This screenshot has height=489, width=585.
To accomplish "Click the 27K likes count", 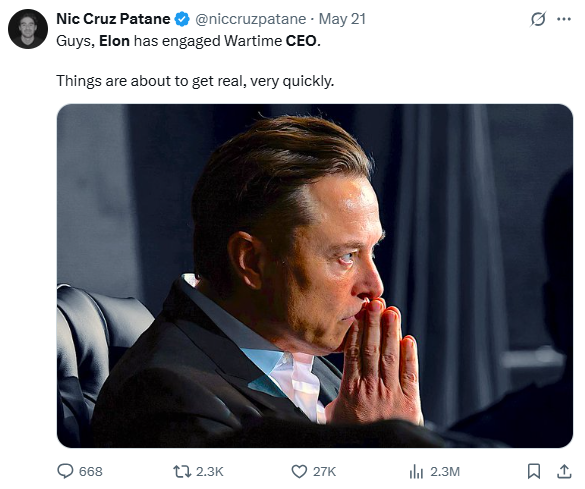I will (x=325, y=471).
